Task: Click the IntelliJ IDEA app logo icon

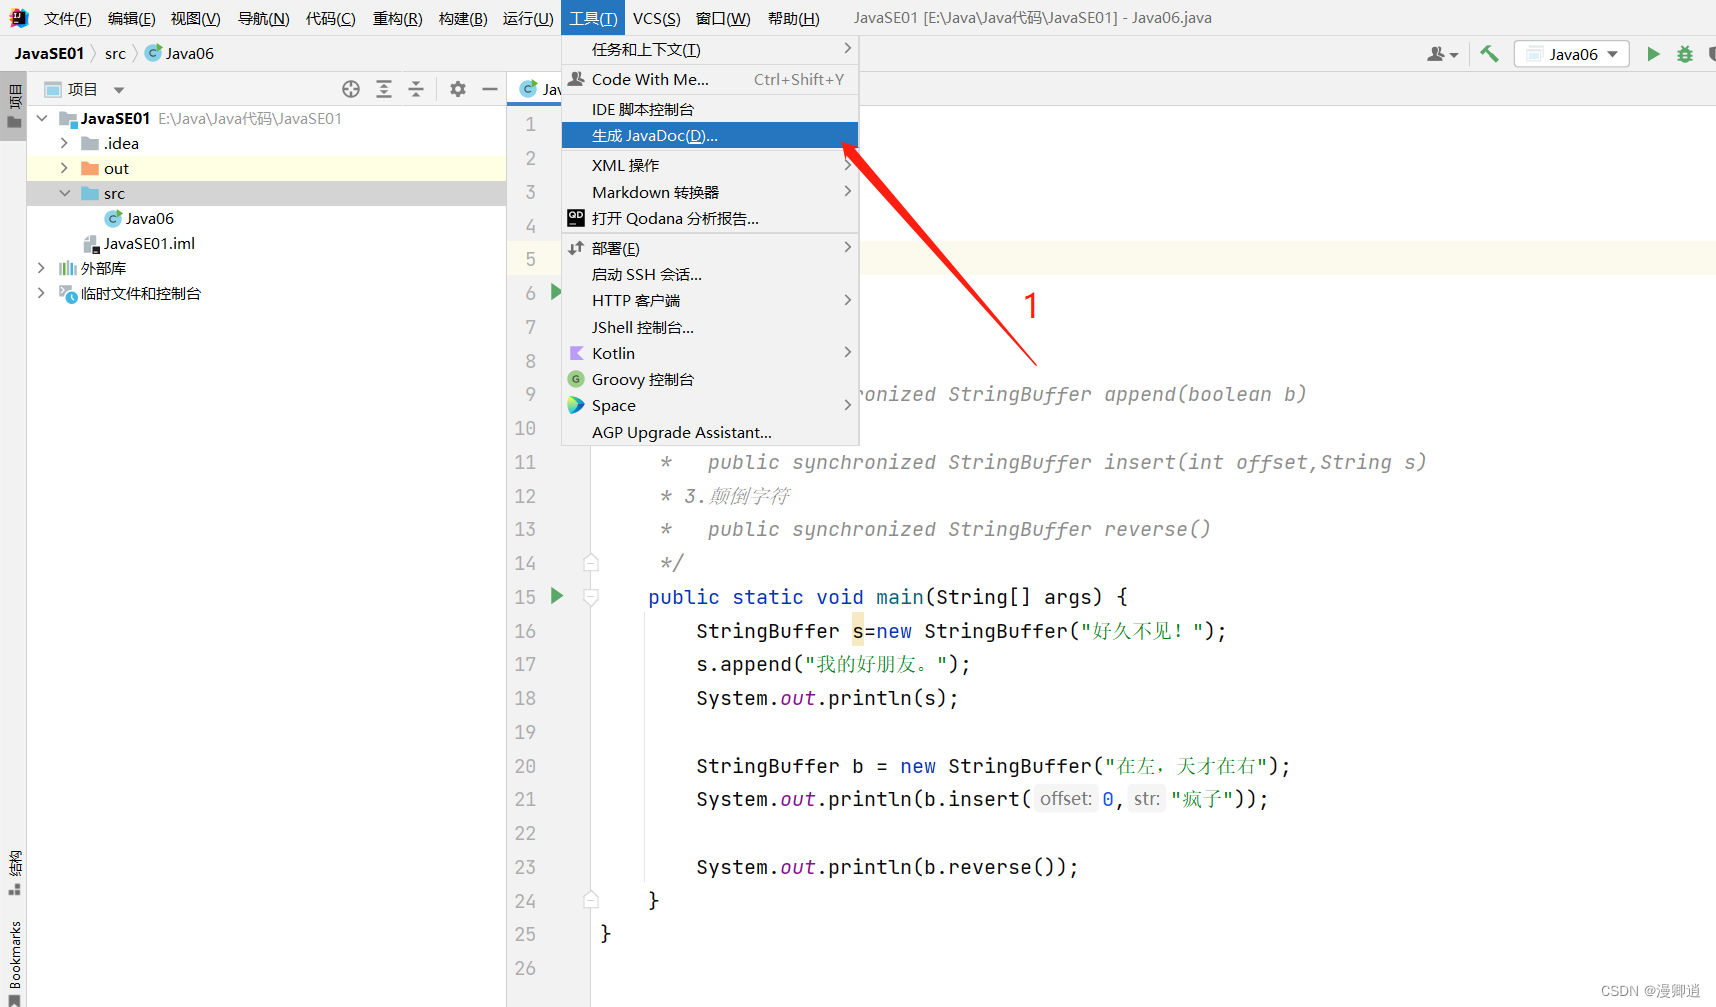Action: click(18, 18)
